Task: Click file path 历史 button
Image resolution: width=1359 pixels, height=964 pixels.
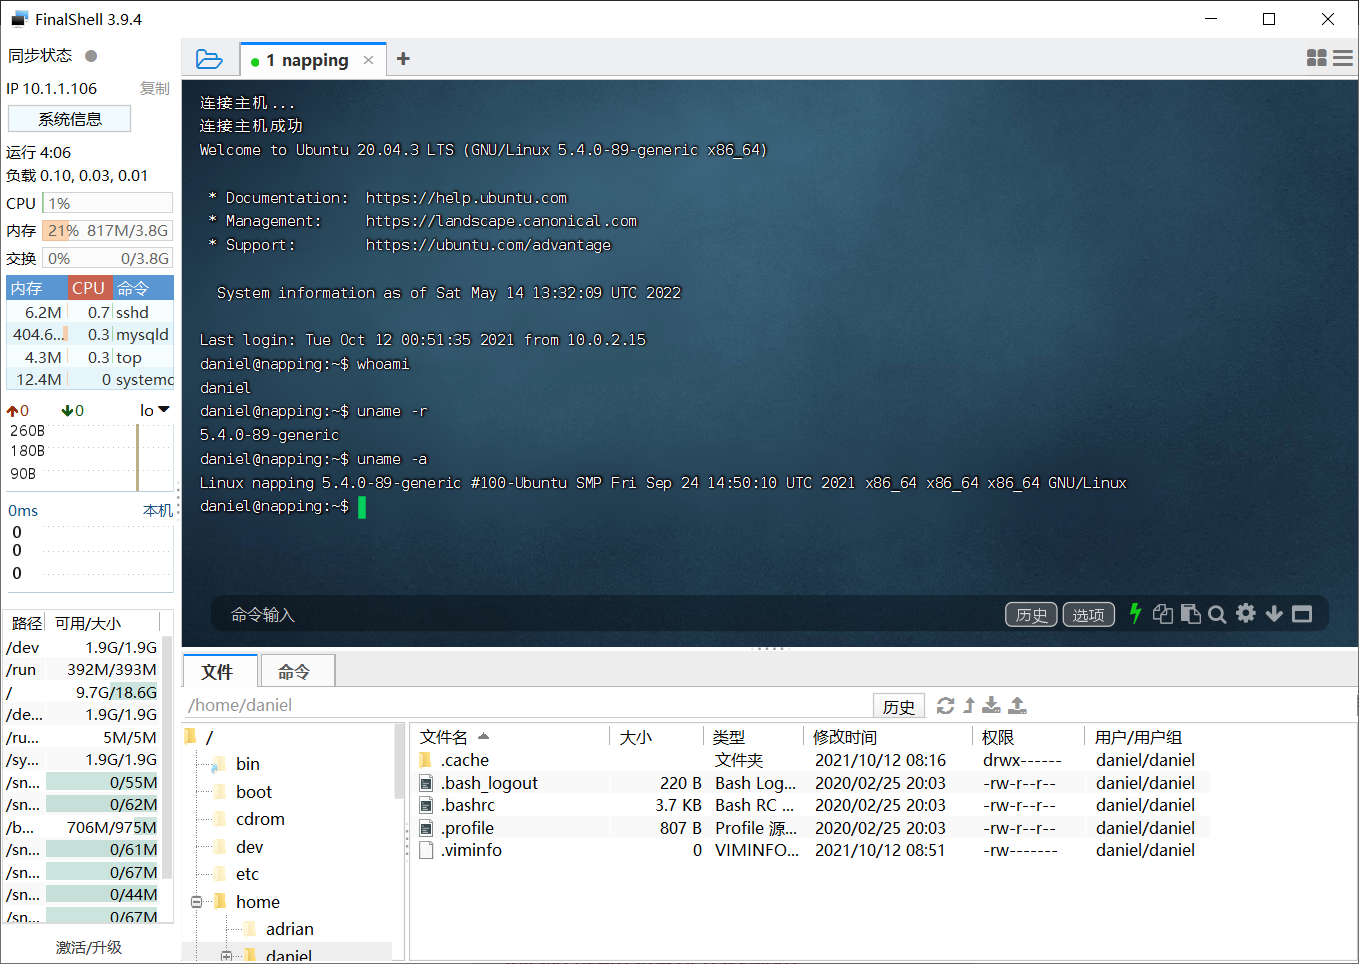Action: (x=898, y=706)
